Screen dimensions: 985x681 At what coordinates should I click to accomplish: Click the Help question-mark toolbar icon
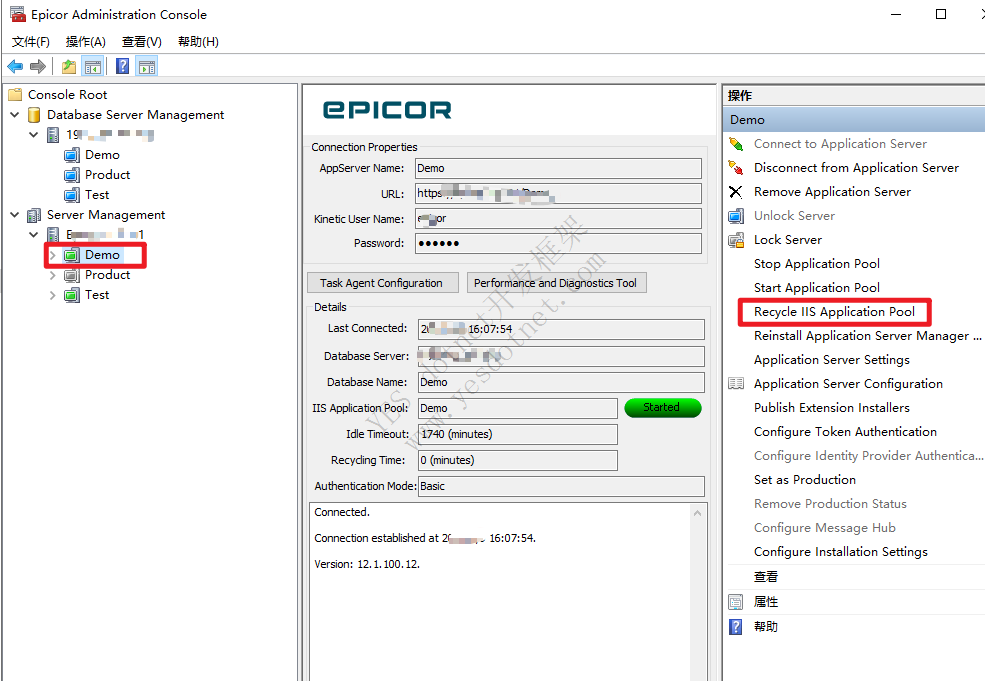[x=121, y=66]
